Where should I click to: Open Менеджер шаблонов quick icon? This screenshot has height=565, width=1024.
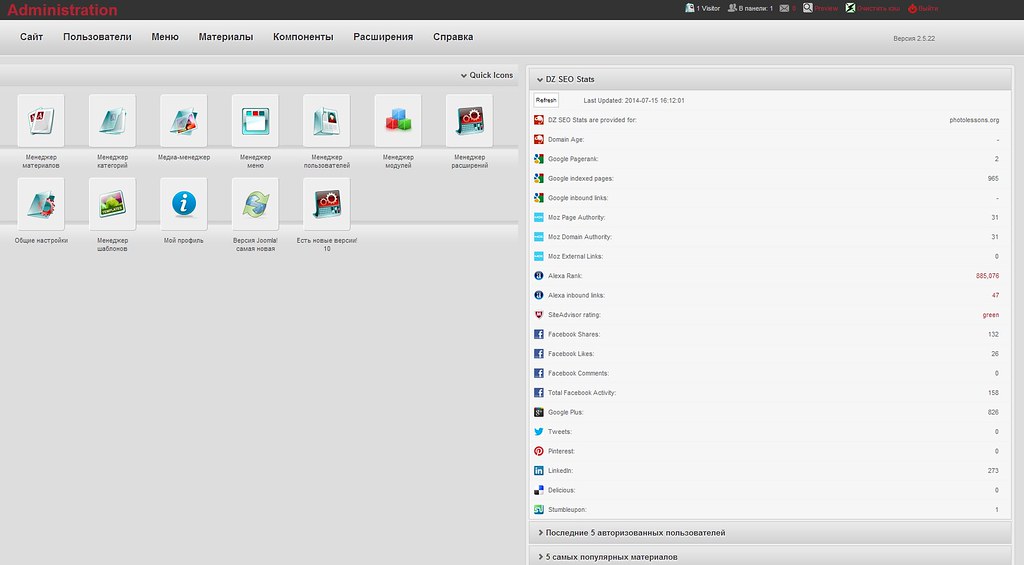pos(112,205)
